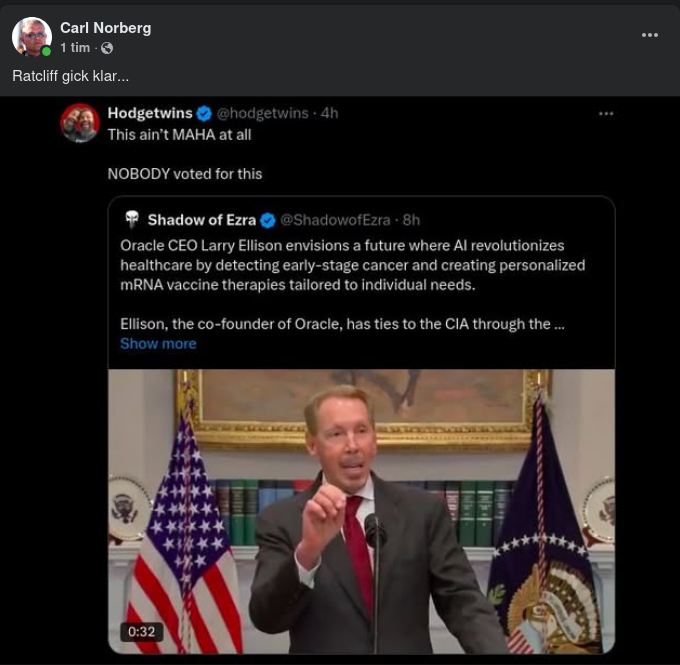Click the Hodgetwins profile avatar

tap(80, 123)
